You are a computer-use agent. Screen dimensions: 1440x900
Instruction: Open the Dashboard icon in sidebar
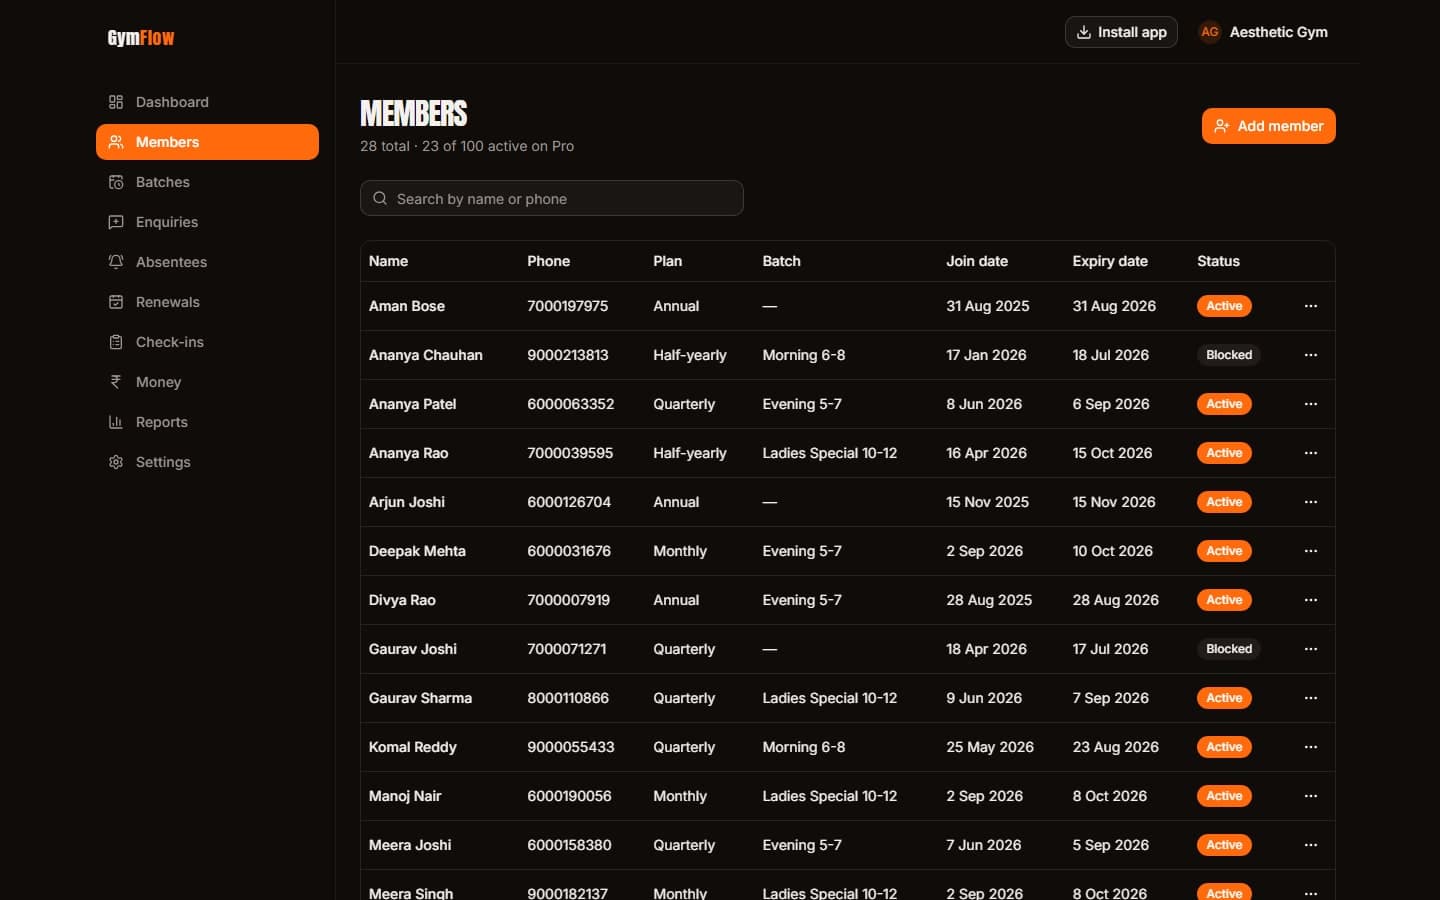[116, 102]
